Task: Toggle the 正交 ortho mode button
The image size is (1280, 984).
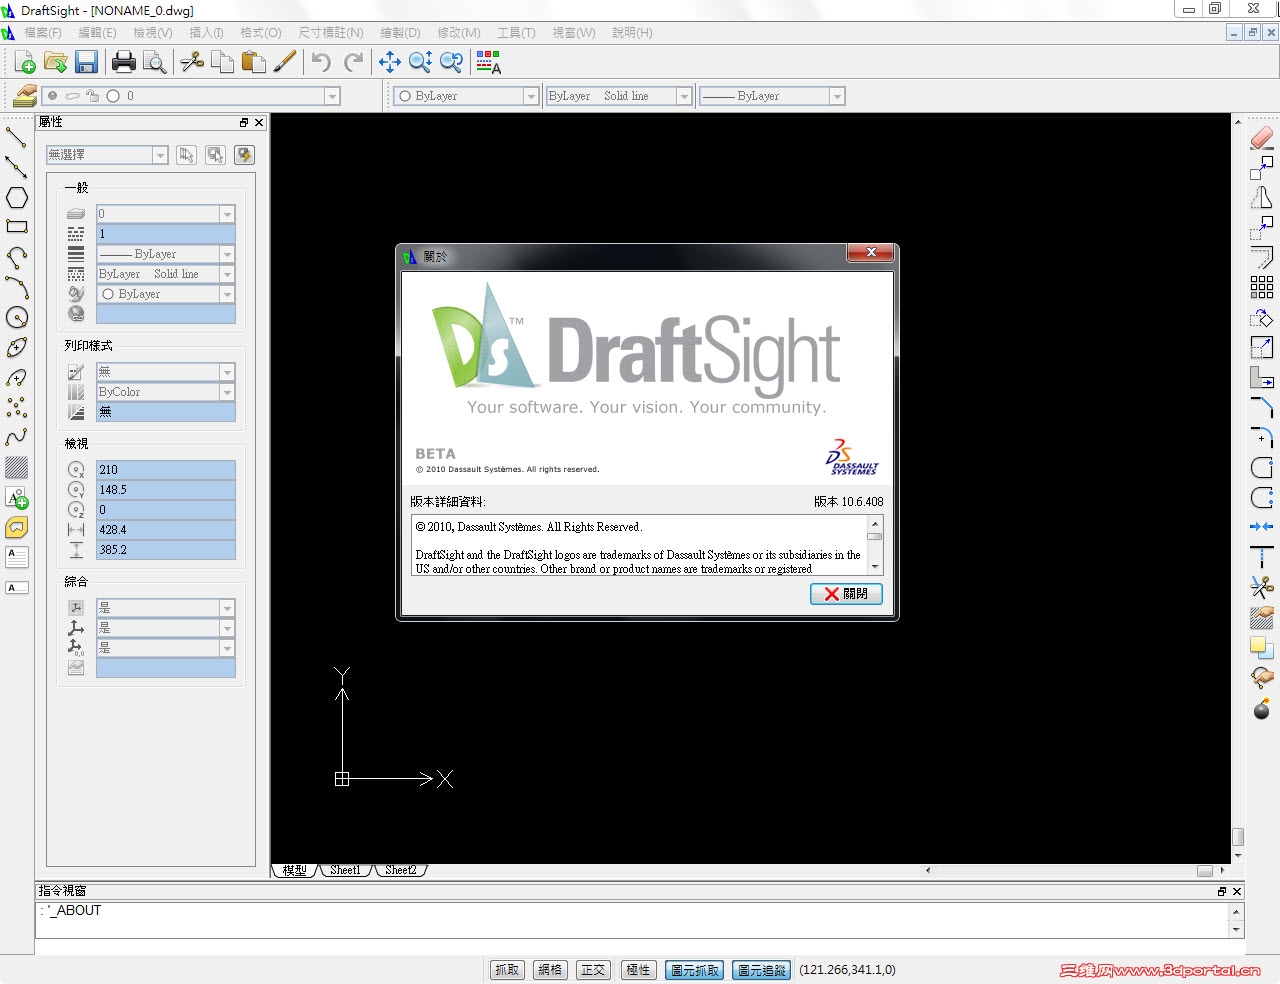Action: (x=594, y=970)
